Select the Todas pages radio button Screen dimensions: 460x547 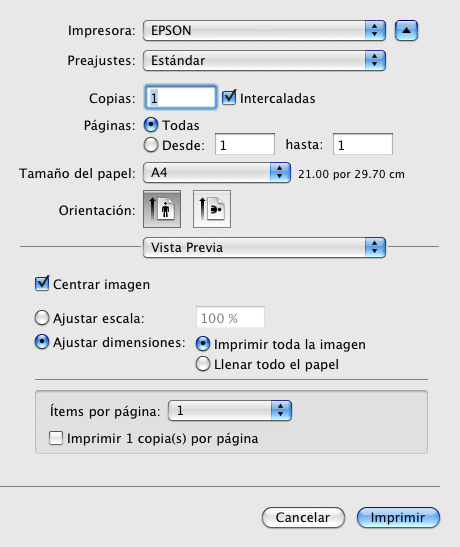point(151,125)
